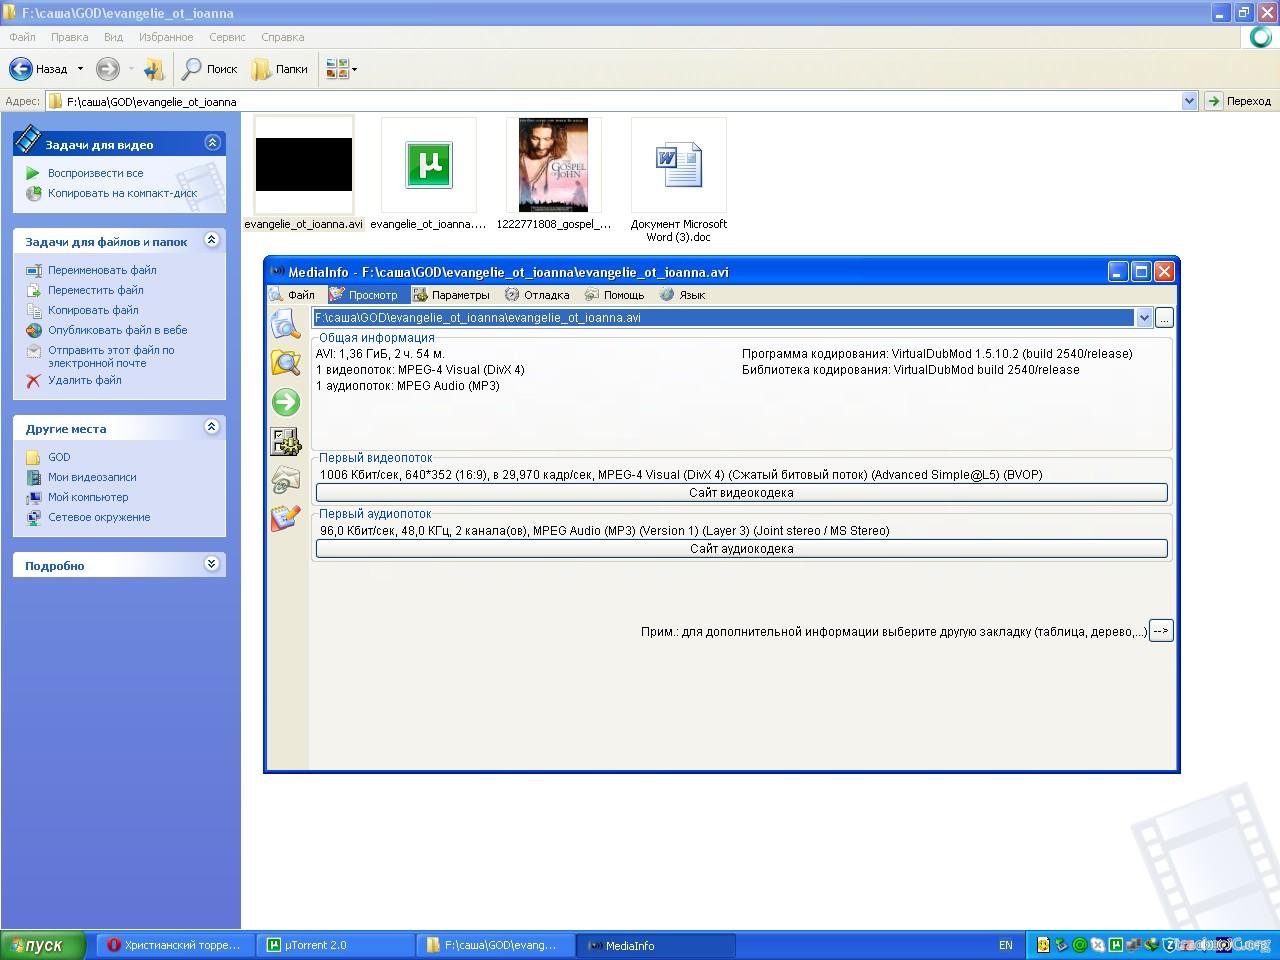Open MediaInfo preferences icon with gear
The image size is (1280, 960).
pos(286,441)
